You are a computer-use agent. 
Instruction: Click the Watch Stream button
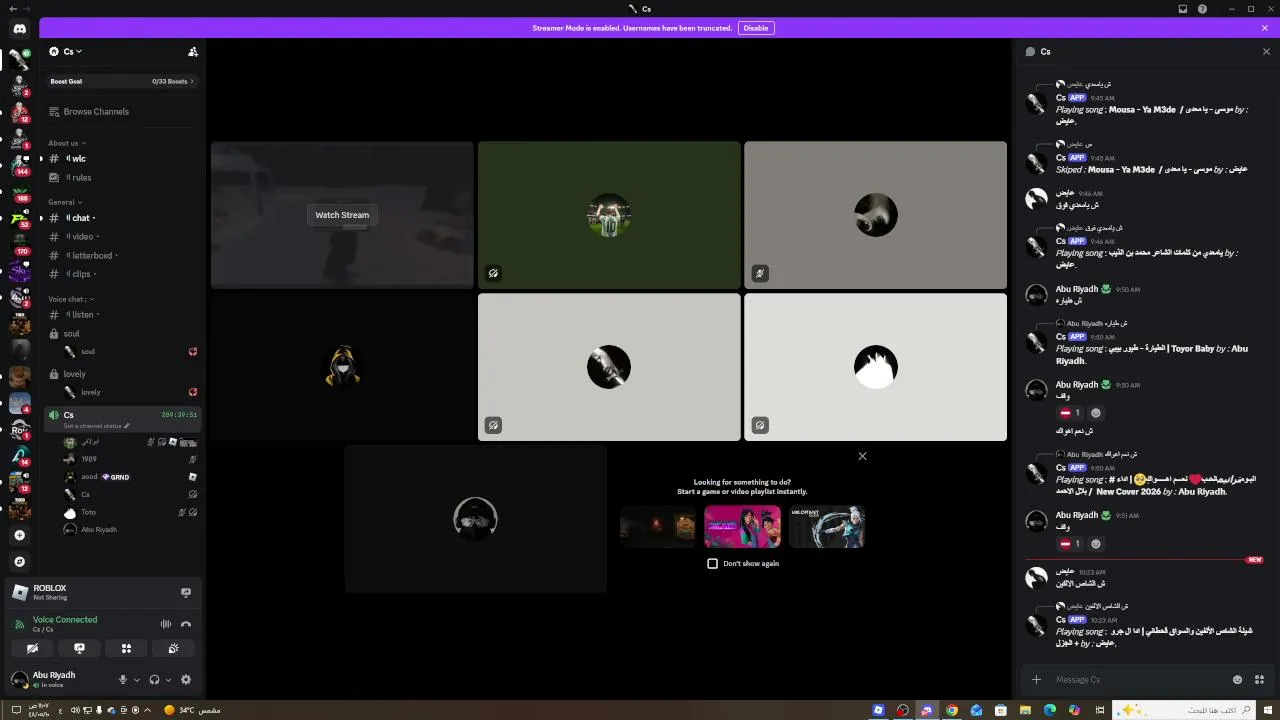point(342,215)
